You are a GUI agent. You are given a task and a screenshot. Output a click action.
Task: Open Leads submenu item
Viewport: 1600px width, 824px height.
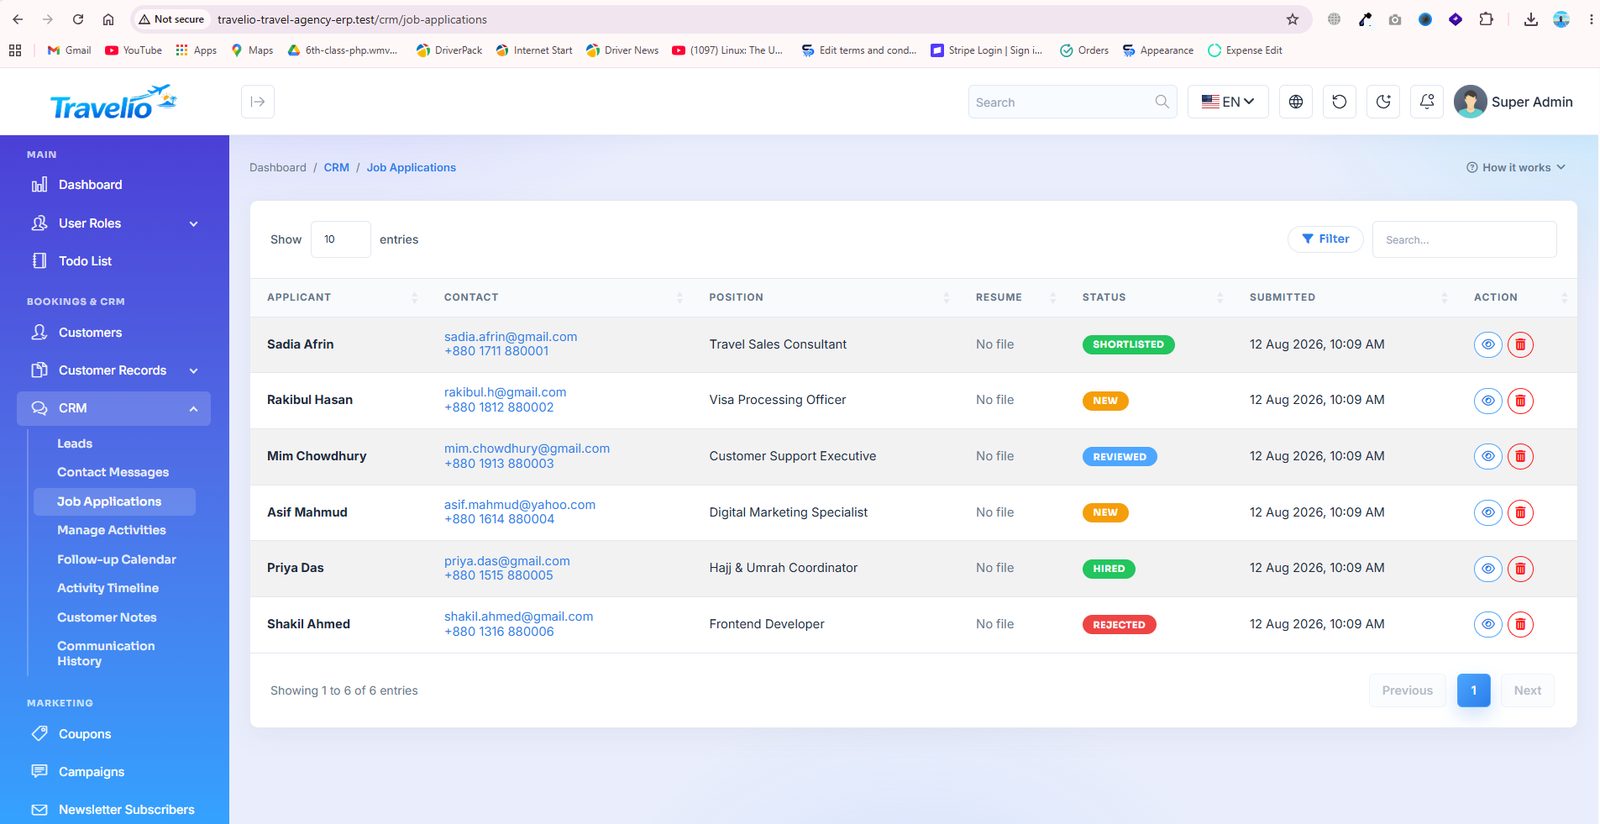75,443
